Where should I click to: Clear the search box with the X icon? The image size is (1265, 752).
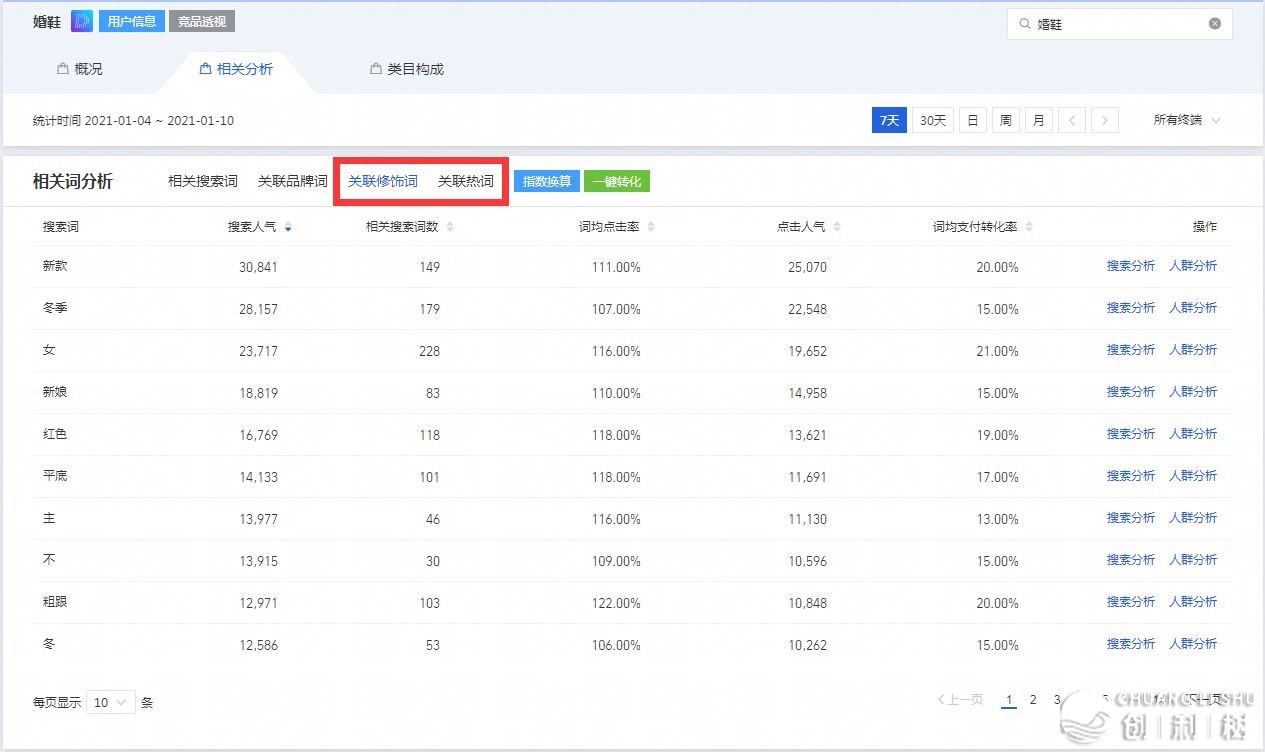[x=1215, y=24]
